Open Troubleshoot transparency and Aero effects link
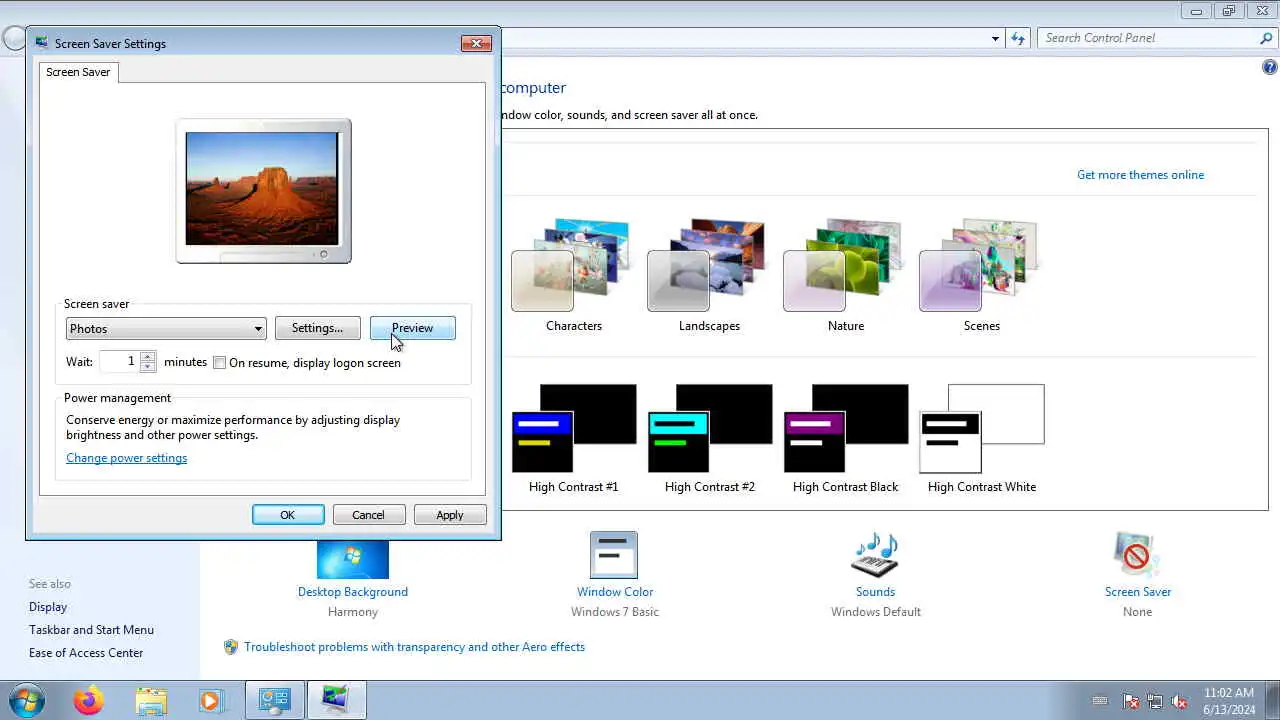This screenshot has height=720, width=1280. coord(414,647)
